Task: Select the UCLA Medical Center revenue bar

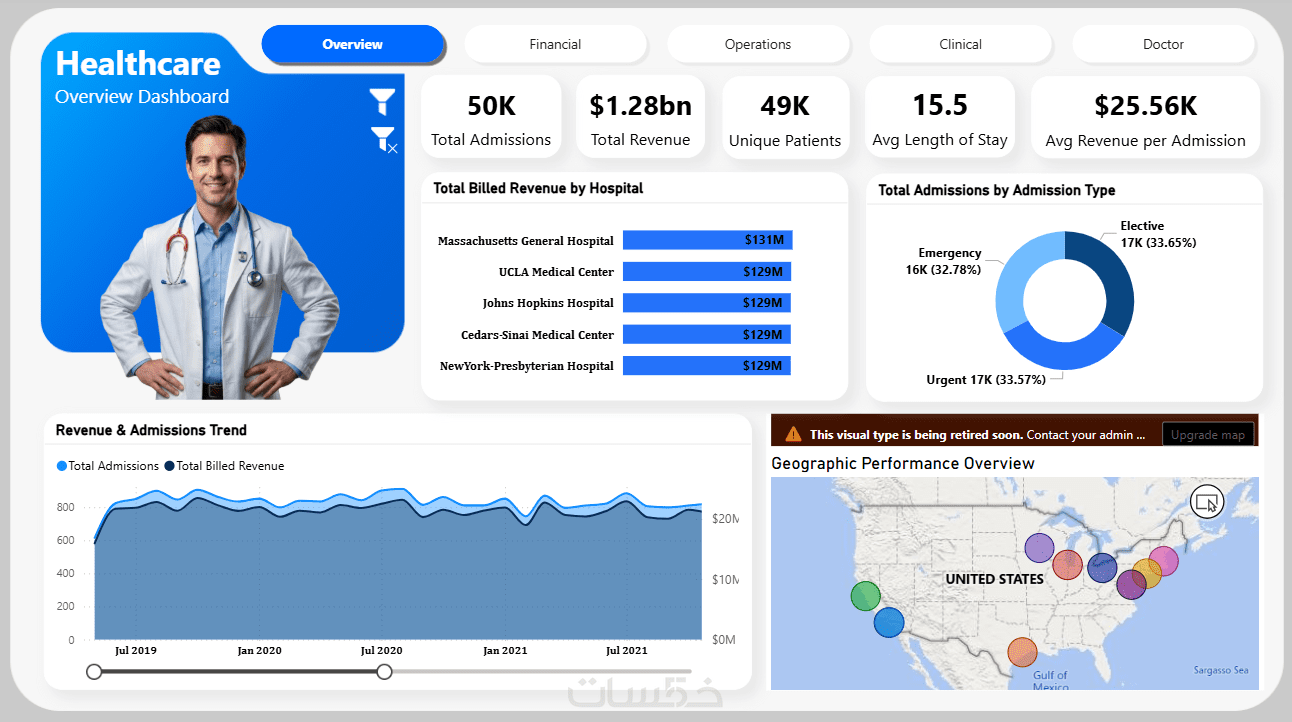Action: coord(707,272)
